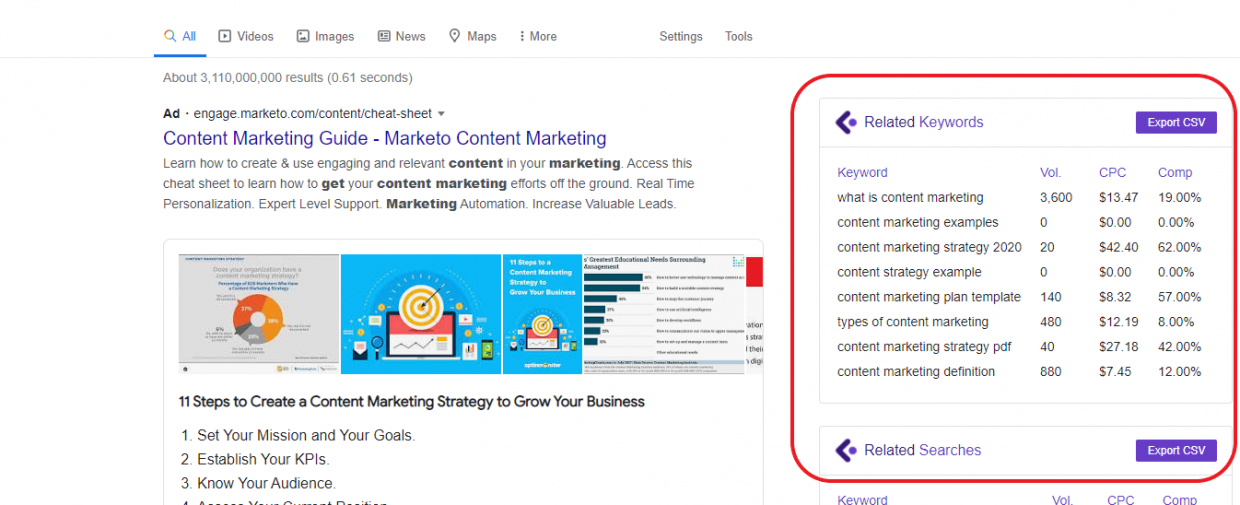Click the logo icon beside Related Searches
The width and height of the screenshot is (1240, 505).
click(846, 450)
